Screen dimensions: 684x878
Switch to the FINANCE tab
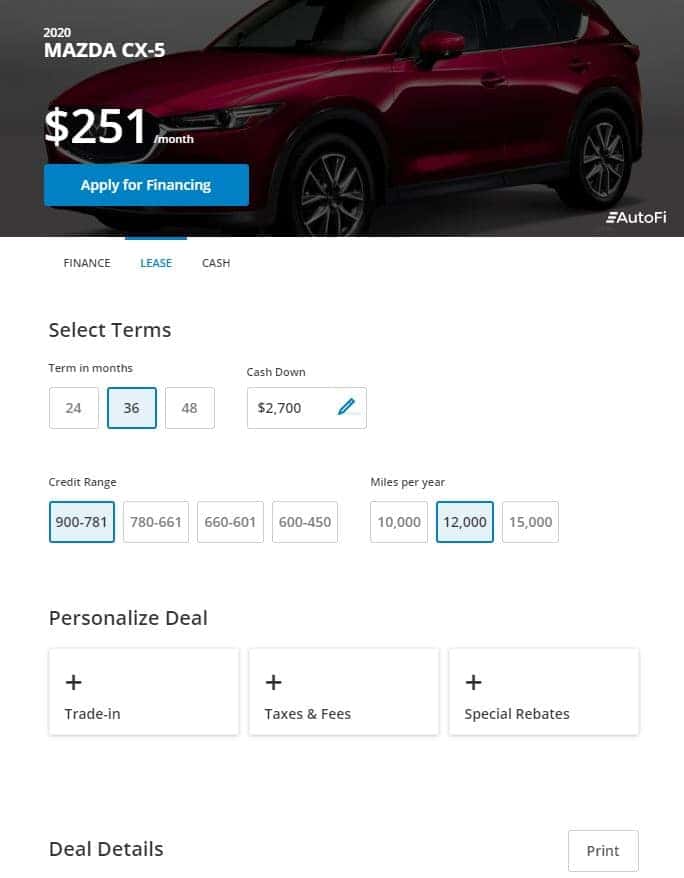87,263
